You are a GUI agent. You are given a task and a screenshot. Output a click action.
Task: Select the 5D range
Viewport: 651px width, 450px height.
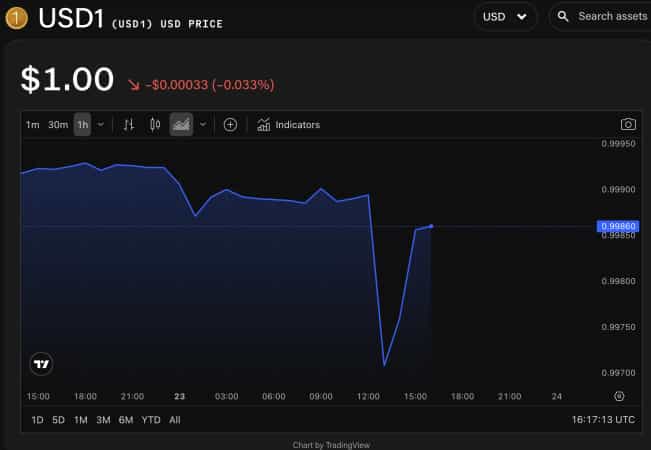click(x=59, y=420)
